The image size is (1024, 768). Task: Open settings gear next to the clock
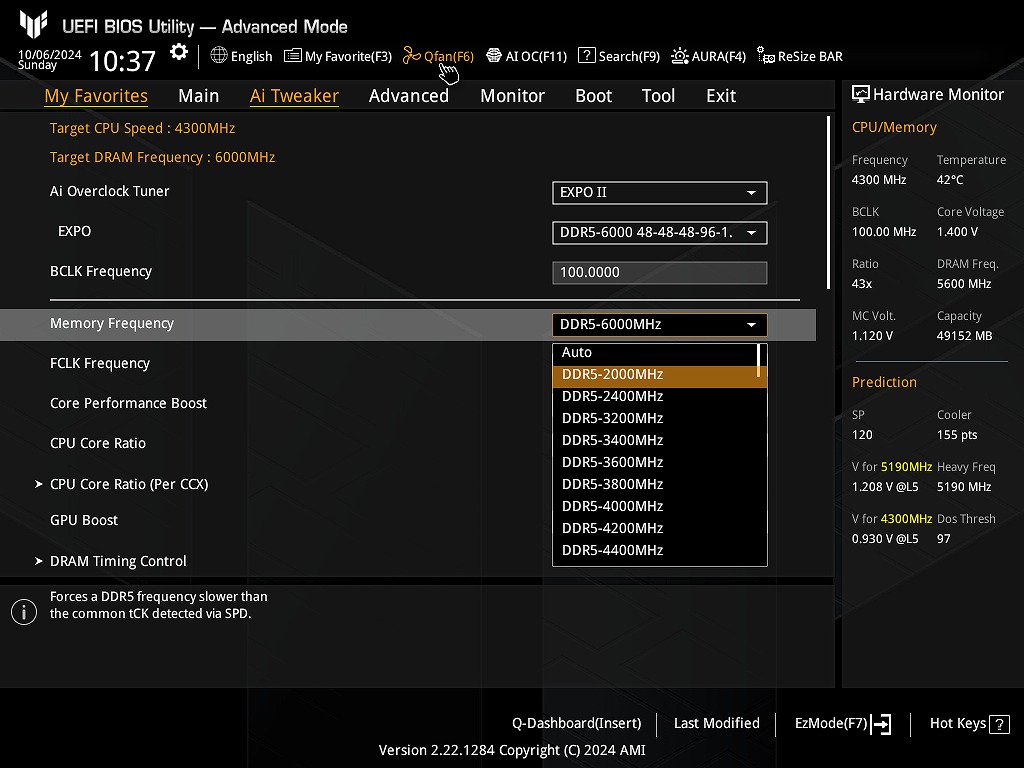click(178, 52)
